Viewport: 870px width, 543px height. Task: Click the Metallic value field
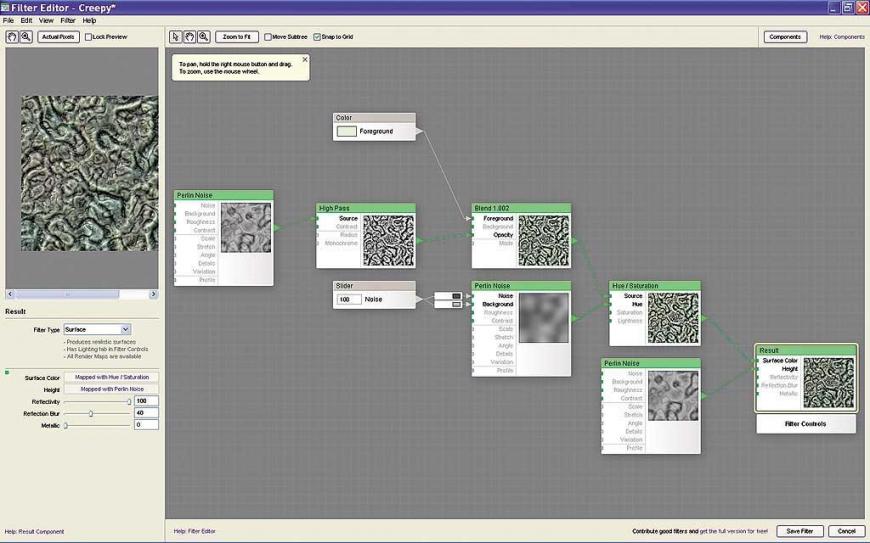[146, 425]
